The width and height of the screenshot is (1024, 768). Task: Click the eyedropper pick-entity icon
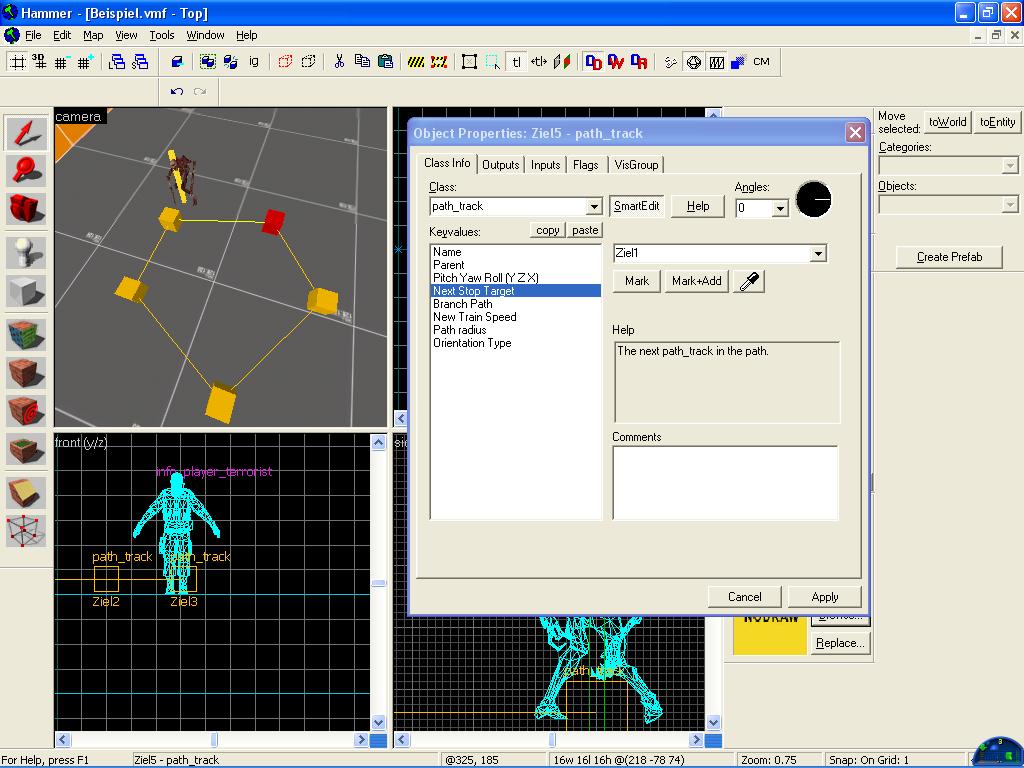pos(749,281)
